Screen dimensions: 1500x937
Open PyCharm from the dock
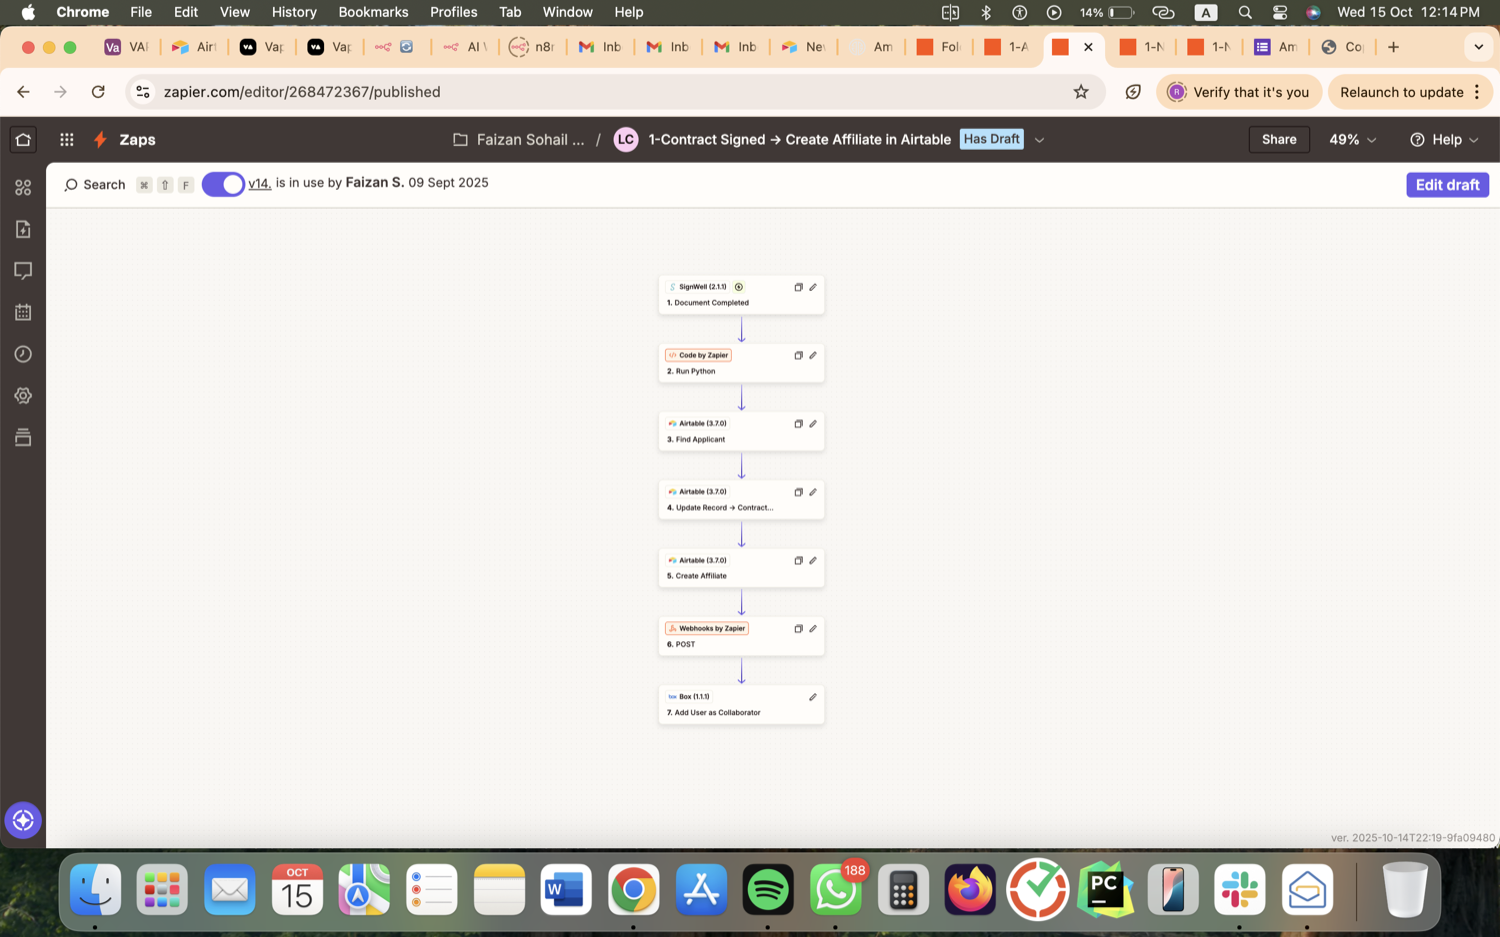1105,890
